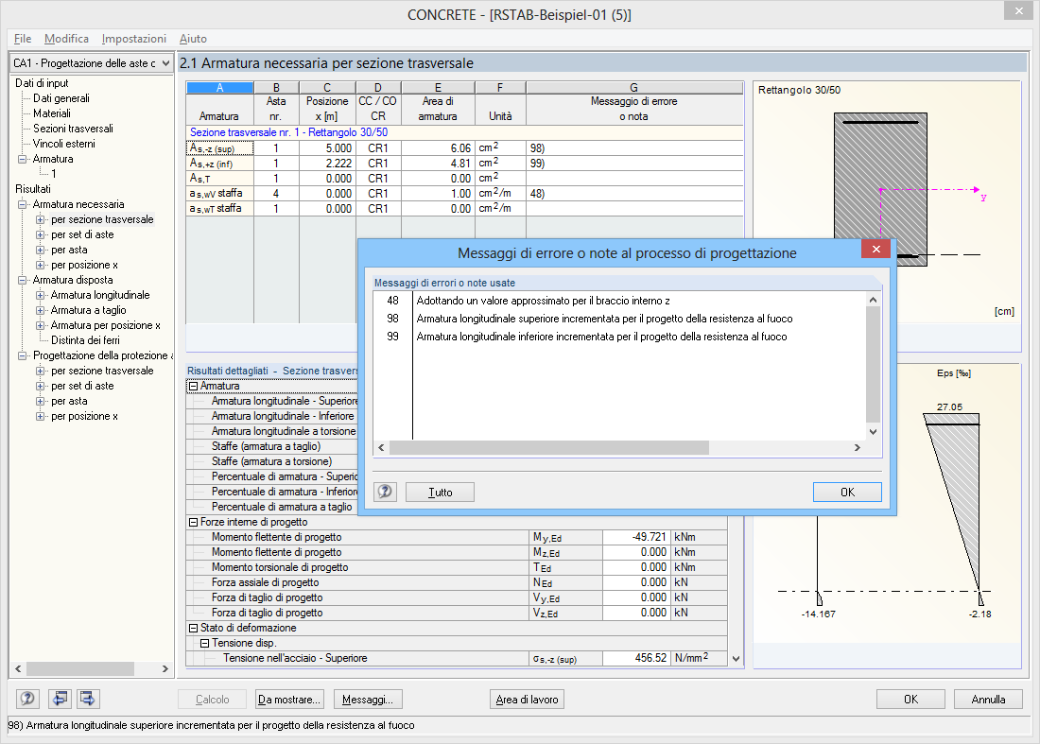
Task: Confirm the messages dialog with OK
Action: pos(847,492)
